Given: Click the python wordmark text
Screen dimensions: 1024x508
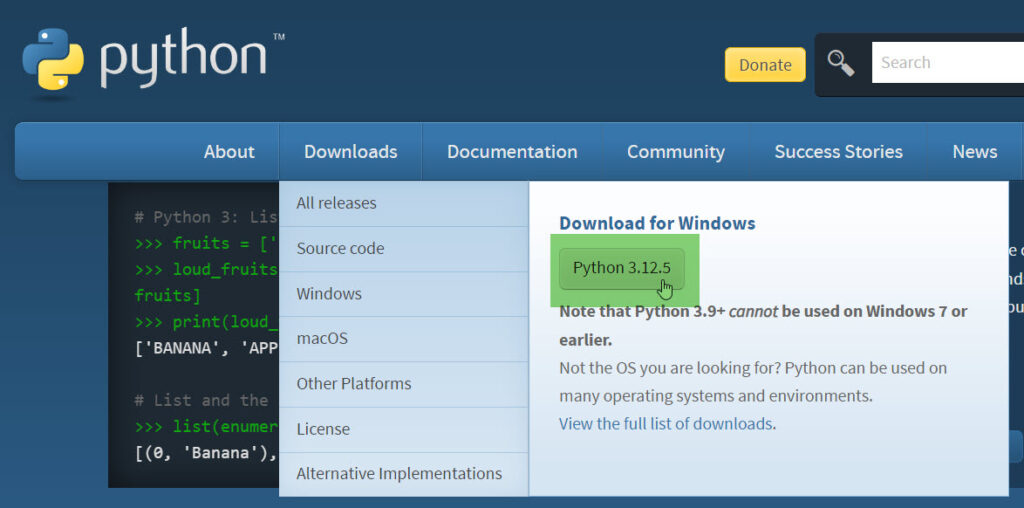Looking at the screenshot, I should (183, 58).
